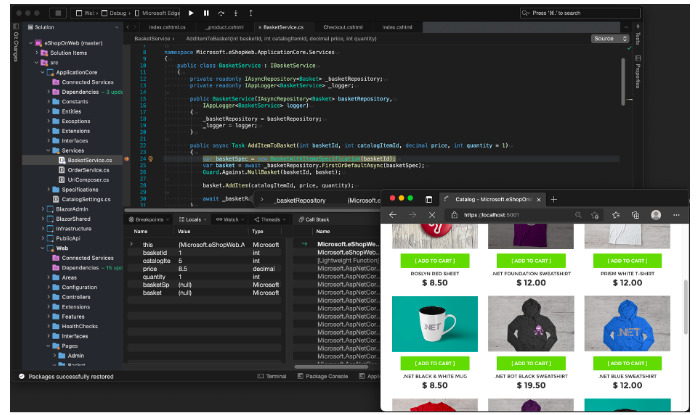Expand the Entities folder
Image resolution: width=698 pixels, height=415 pixels.
point(49,111)
